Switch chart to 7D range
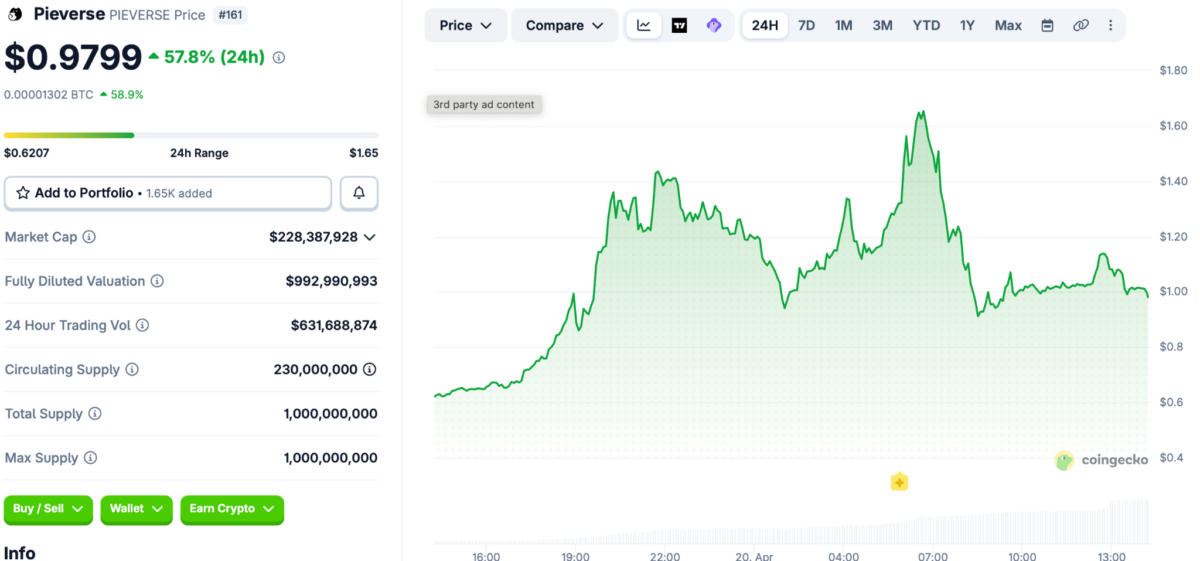This screenshot has width=1200, height=561. 806,25
